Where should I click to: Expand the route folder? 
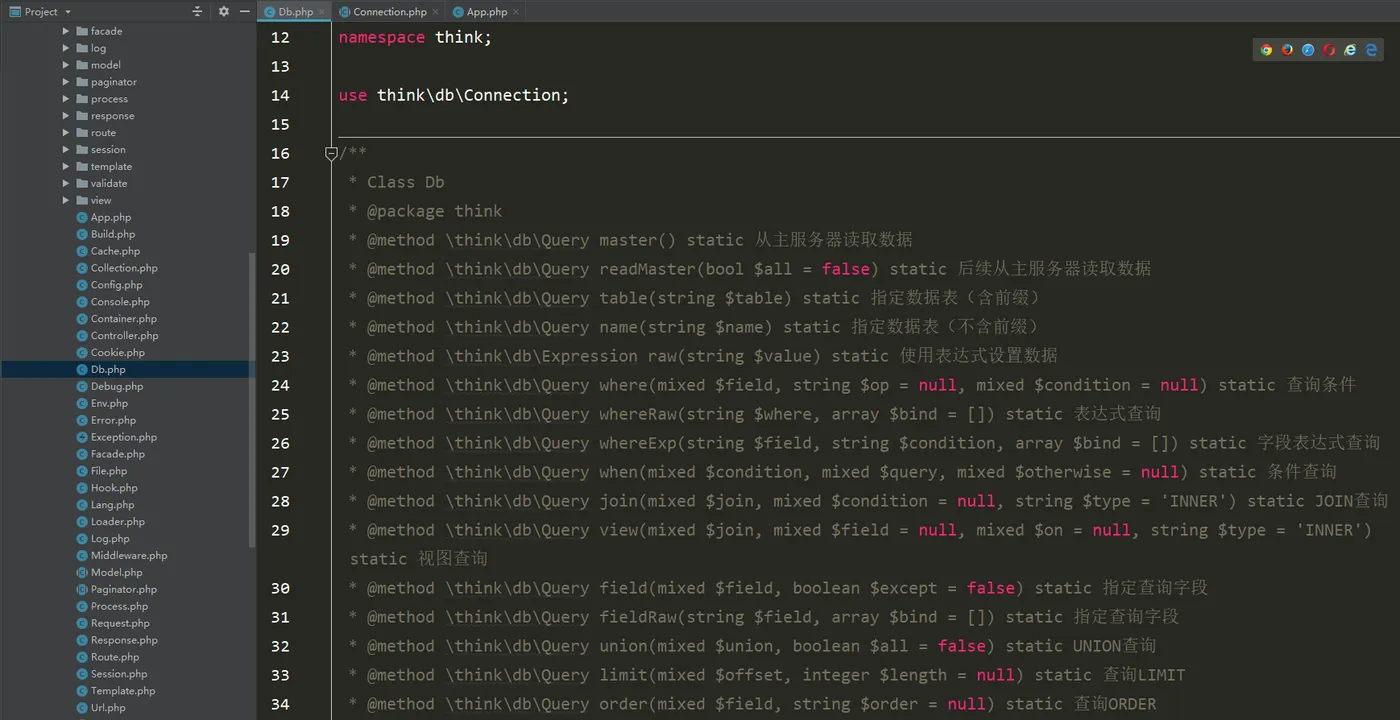[66, 133]
